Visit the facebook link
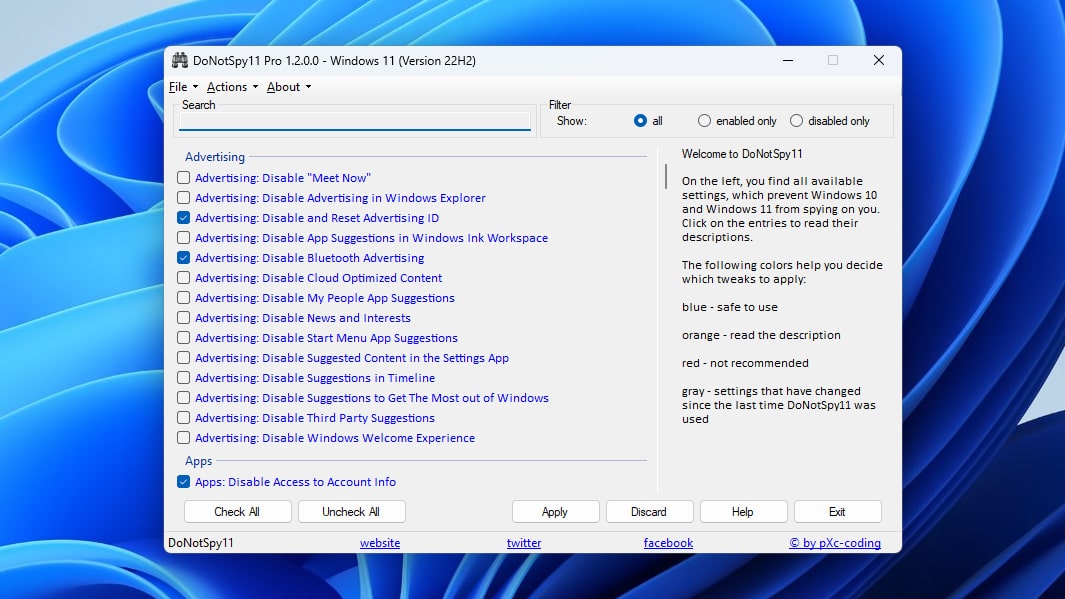This screenshot has width=1065, height=599. (668, 542)
